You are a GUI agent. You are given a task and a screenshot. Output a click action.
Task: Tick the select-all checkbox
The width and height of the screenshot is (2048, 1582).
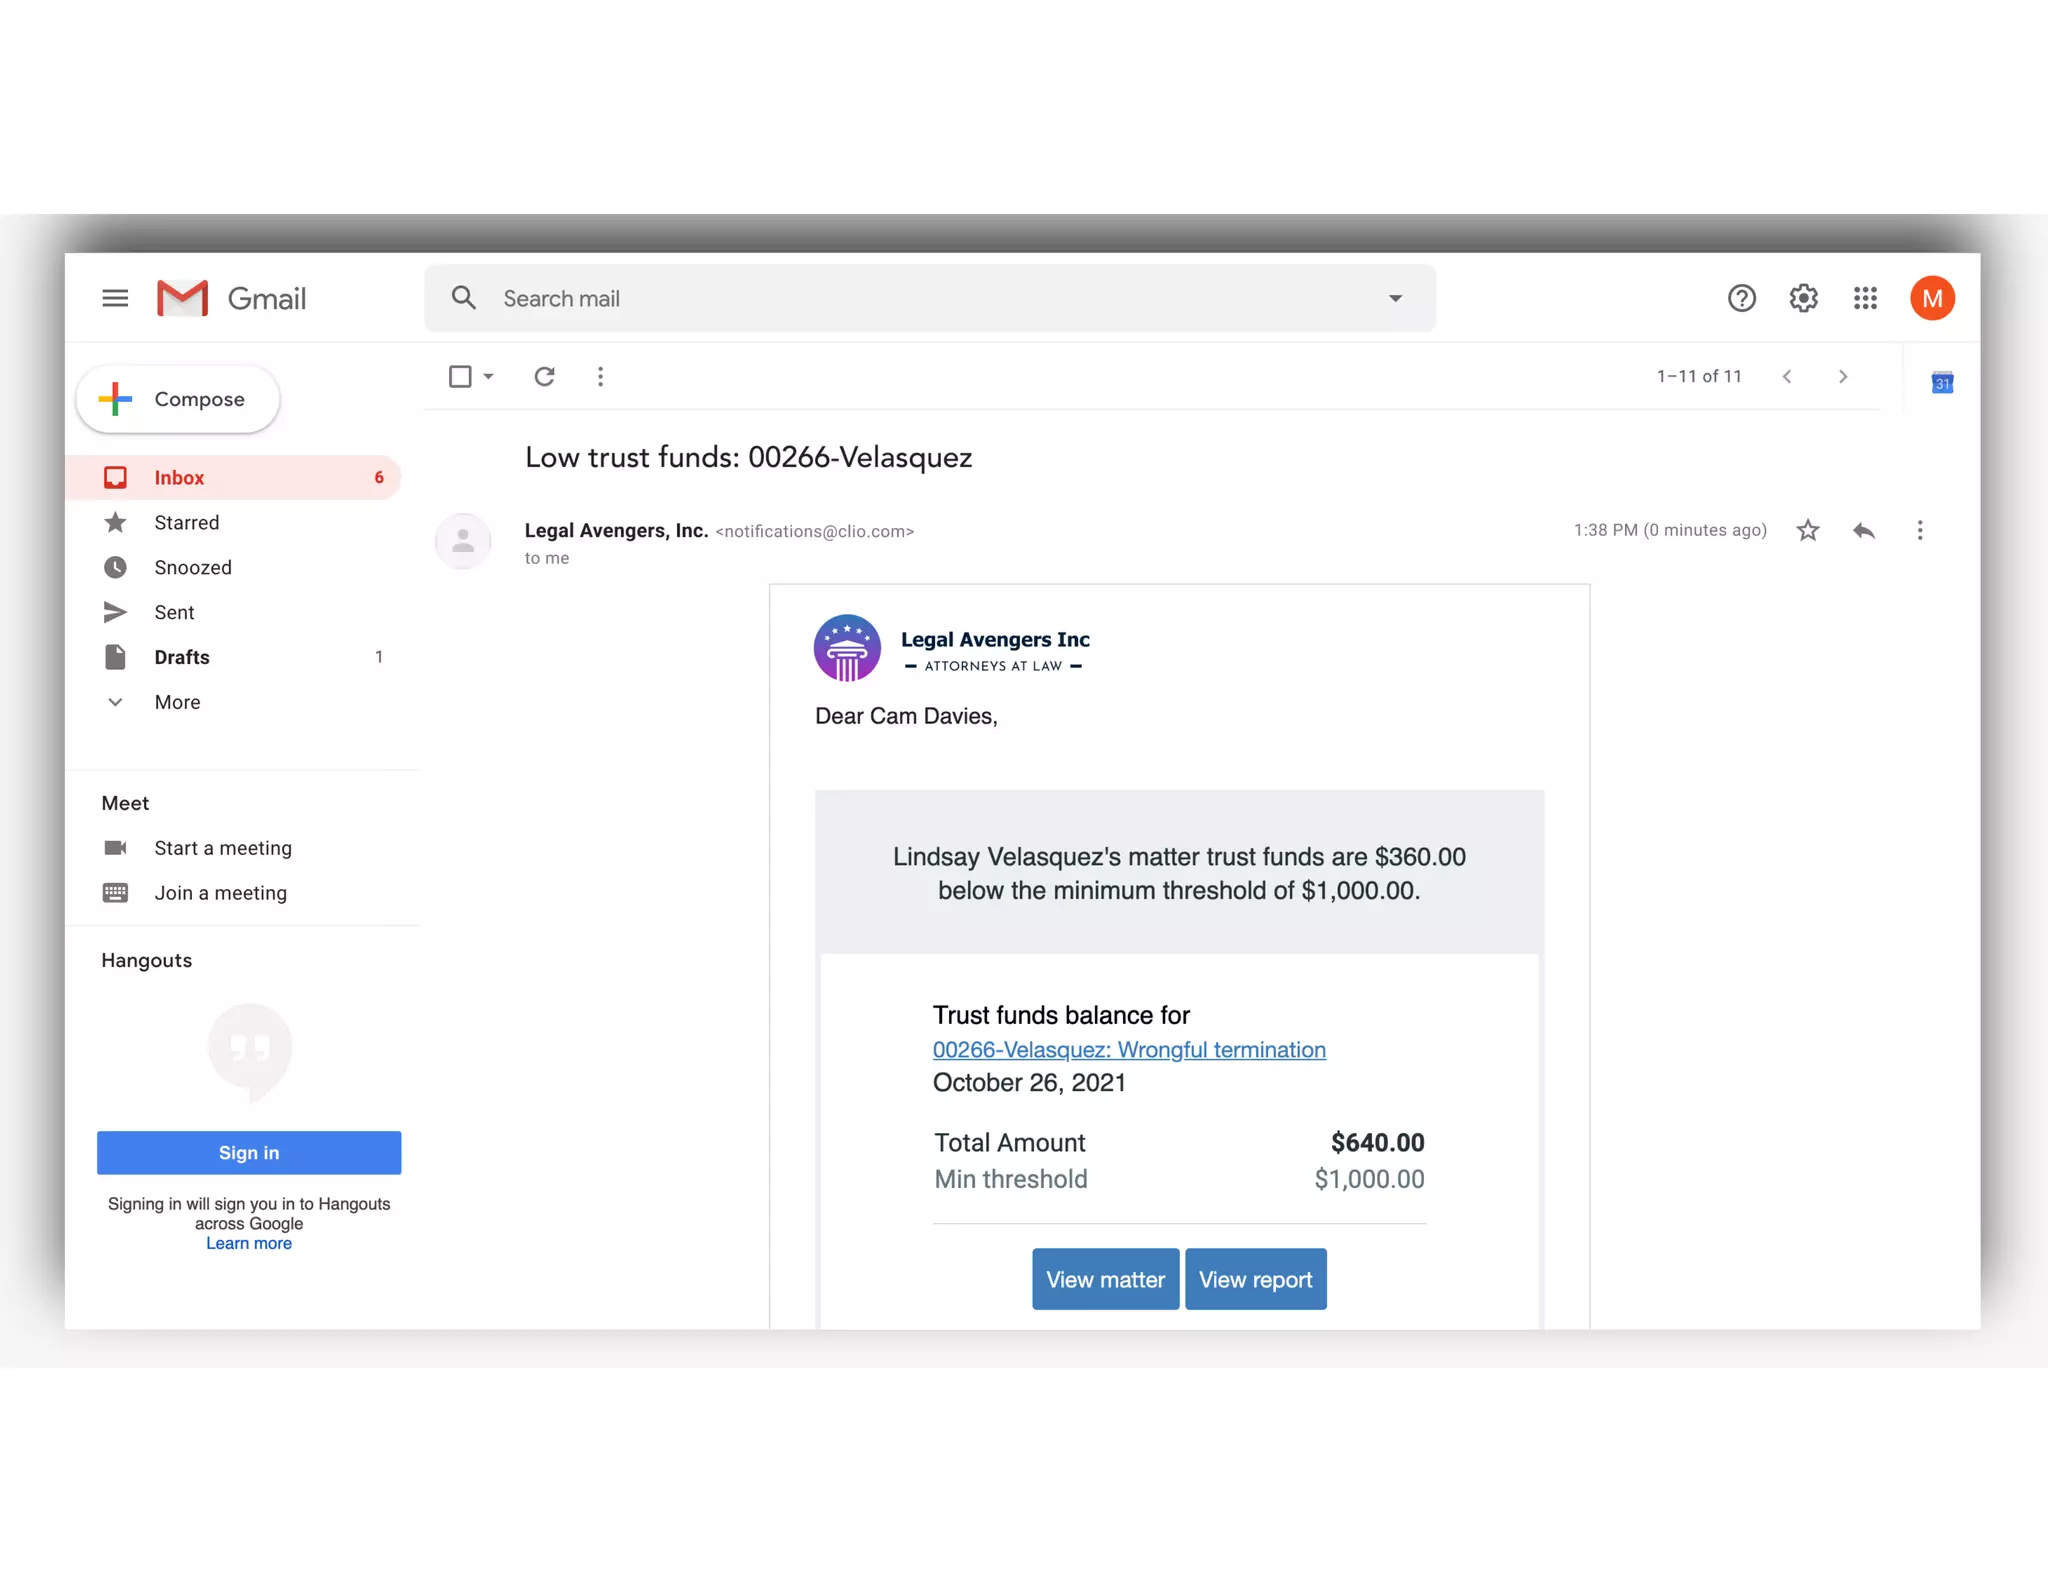[x=460, y=377]
